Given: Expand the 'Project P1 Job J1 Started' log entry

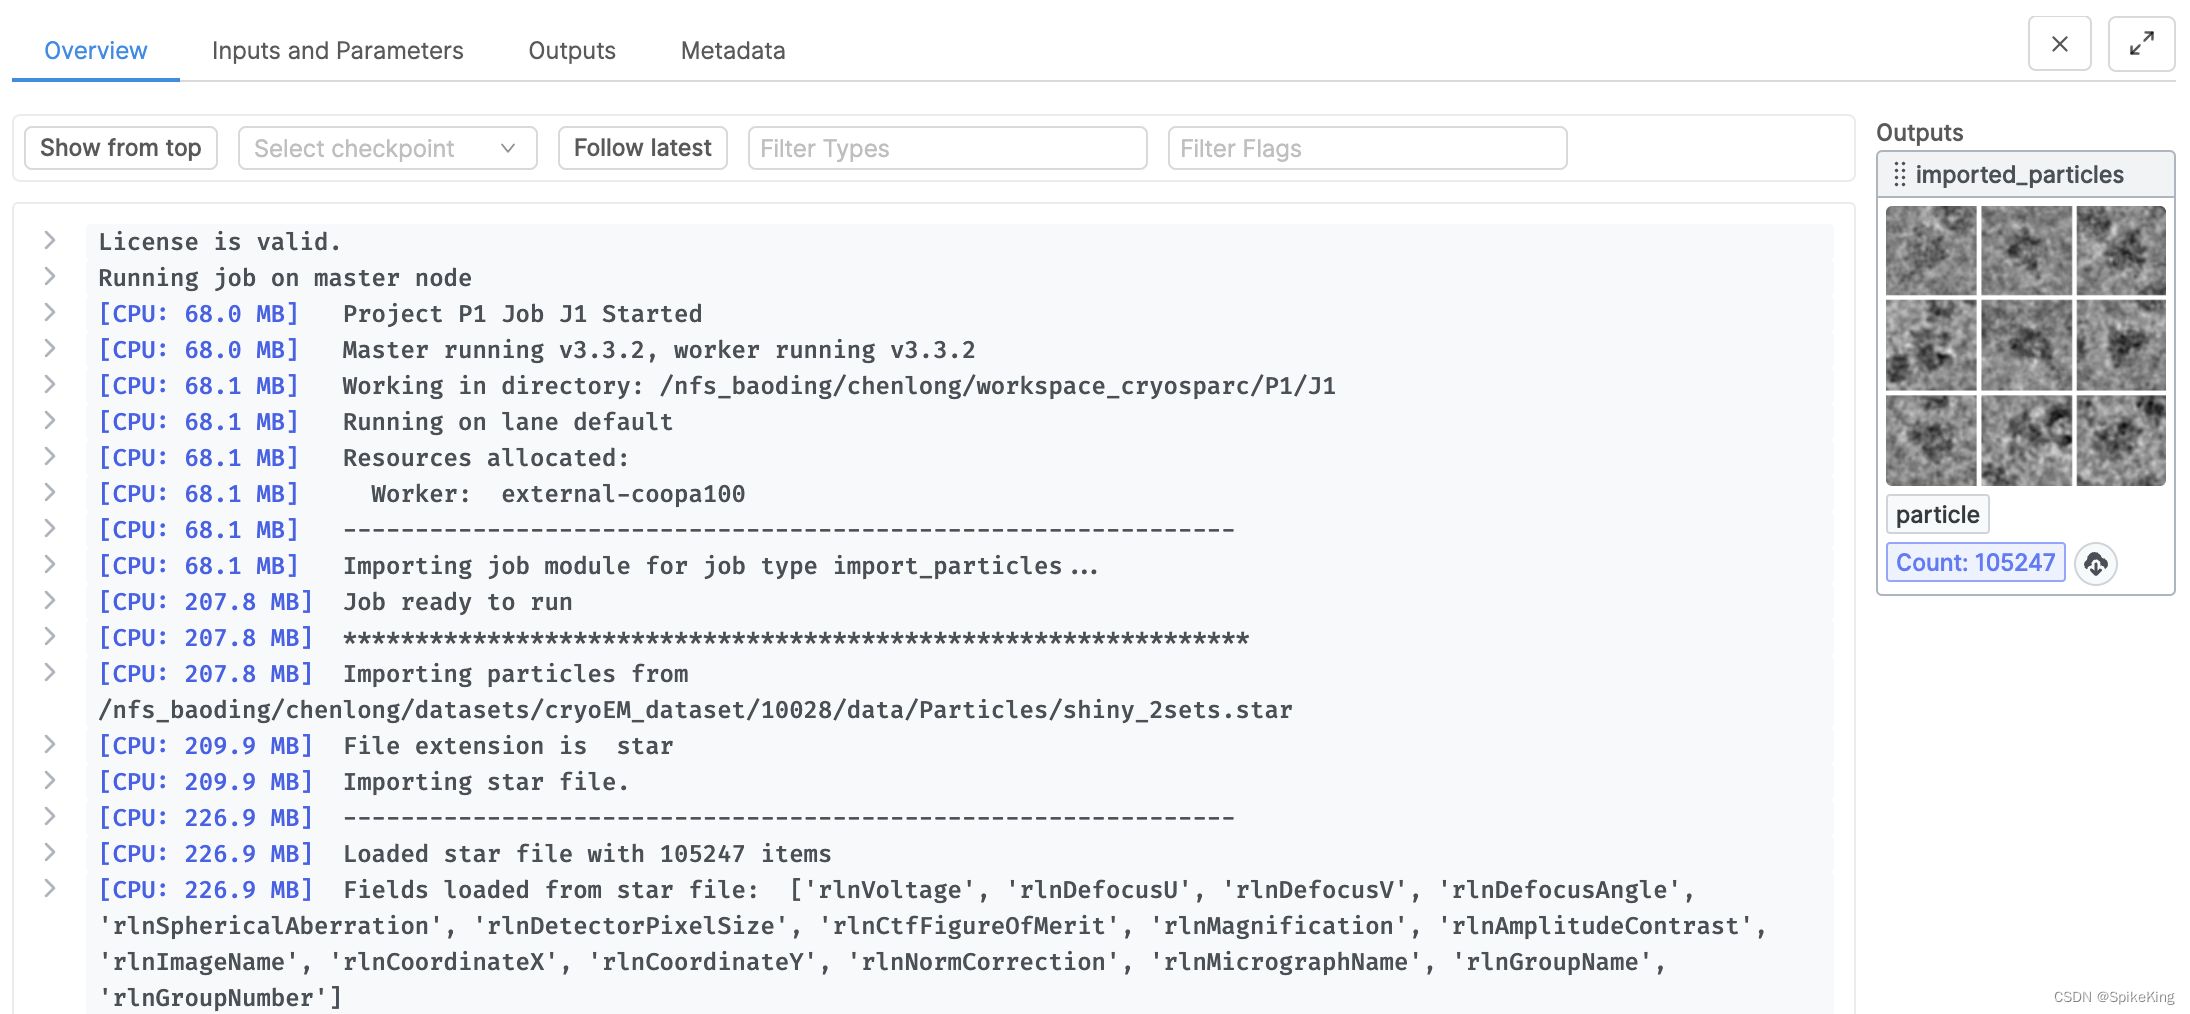Looking at the screenshot, I should 49,312.
